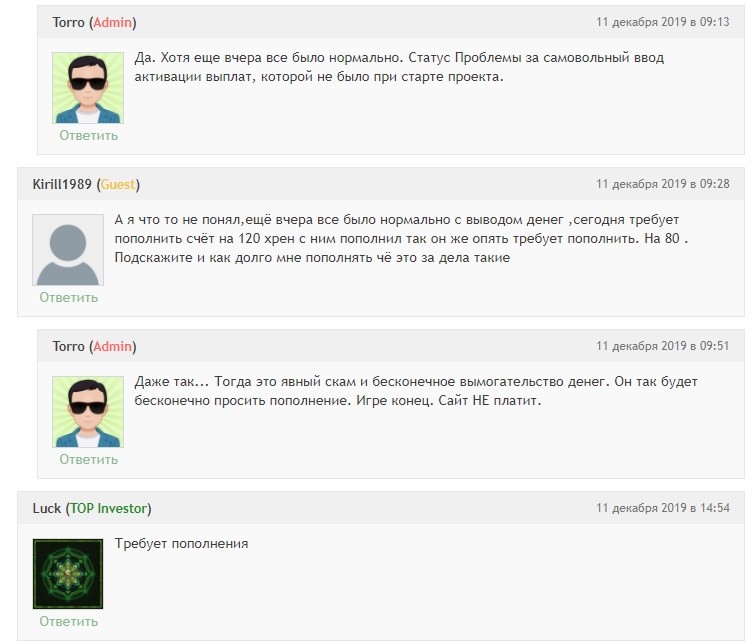The image size is (755, 643).
Task: Click the 11 декабря 2019 в 14:54 timestamp
Action: click(x=663, y=508)
